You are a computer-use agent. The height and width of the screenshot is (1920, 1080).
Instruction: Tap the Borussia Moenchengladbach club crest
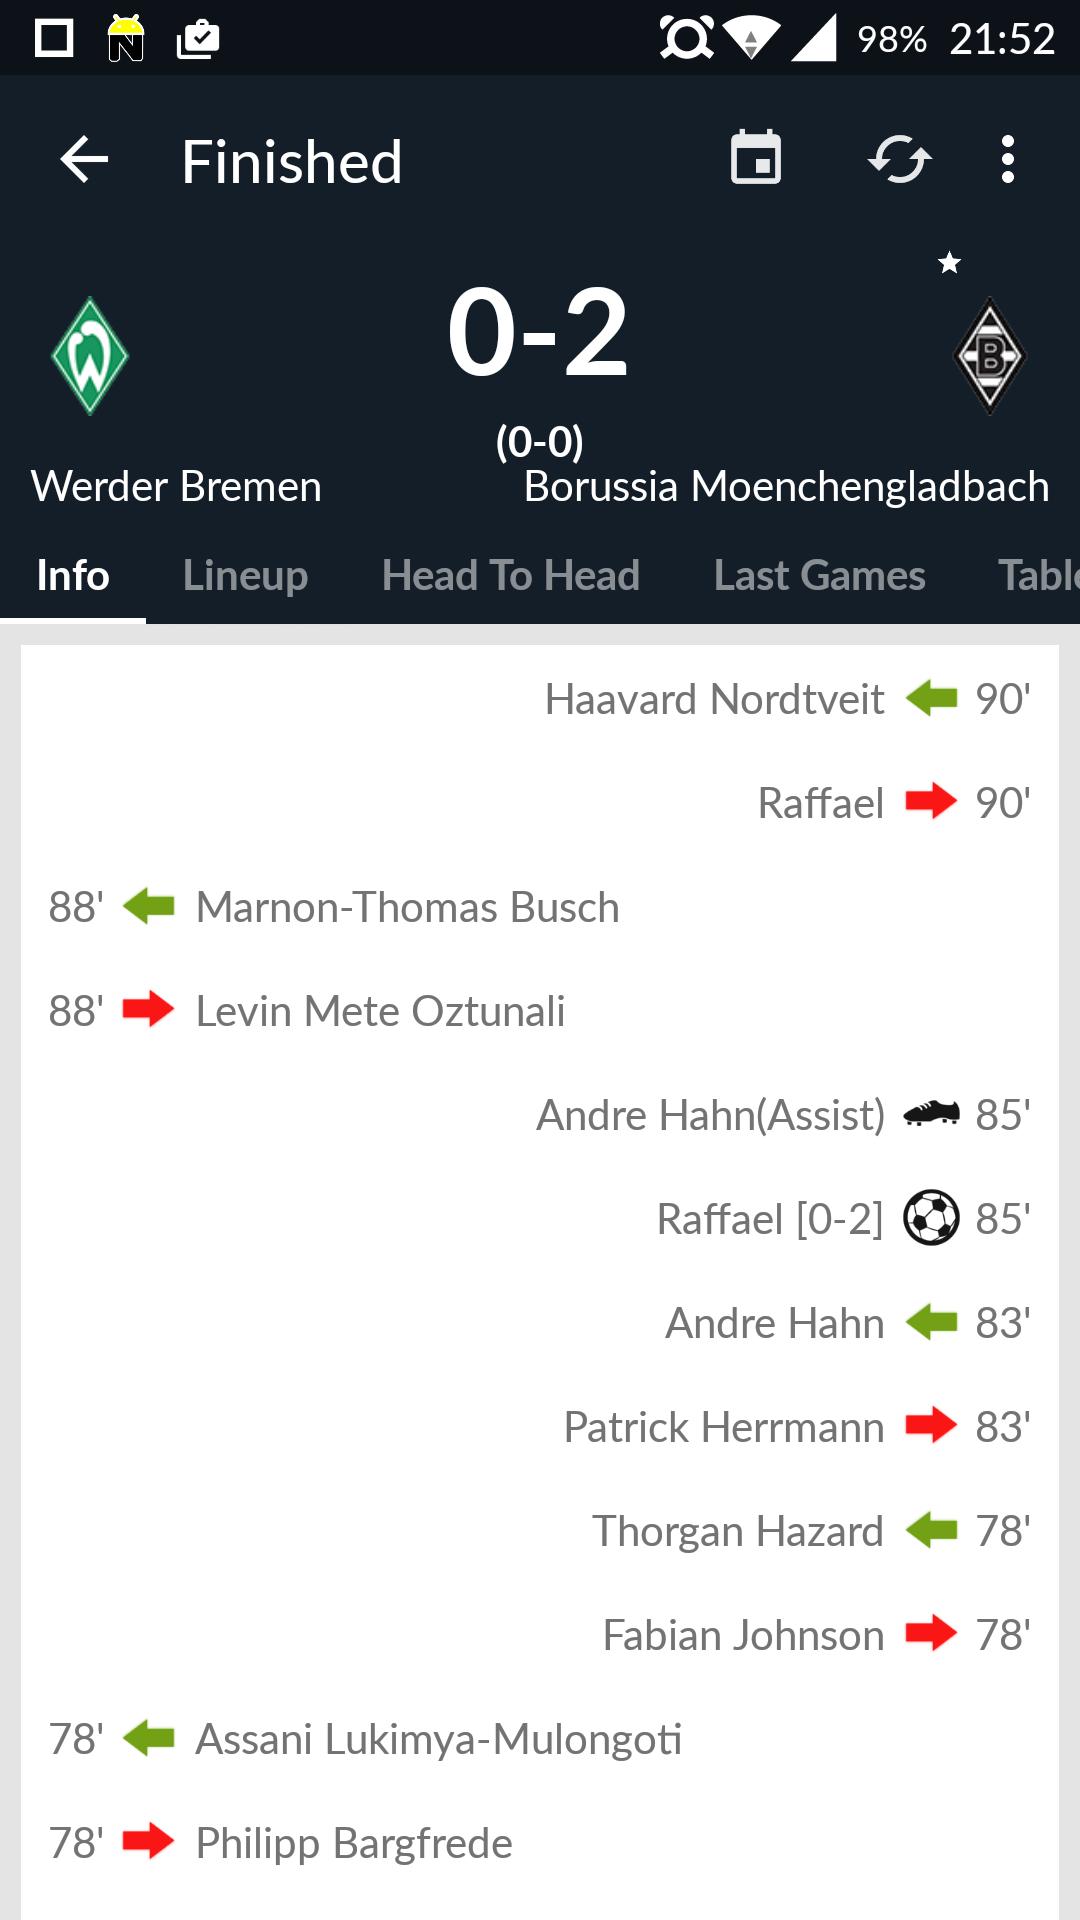point(990,357)
